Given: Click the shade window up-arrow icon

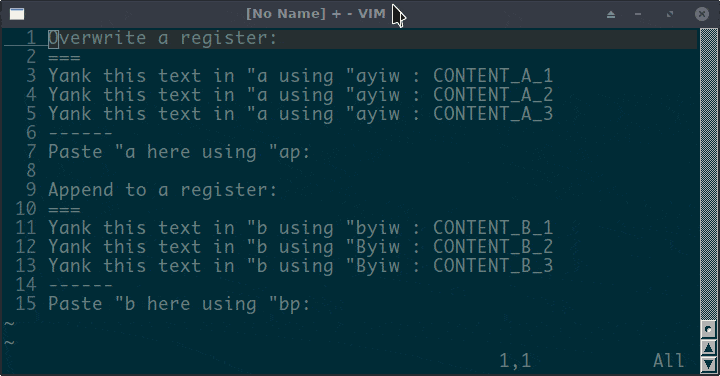Looking at the screenshot, I should [611, 14].
